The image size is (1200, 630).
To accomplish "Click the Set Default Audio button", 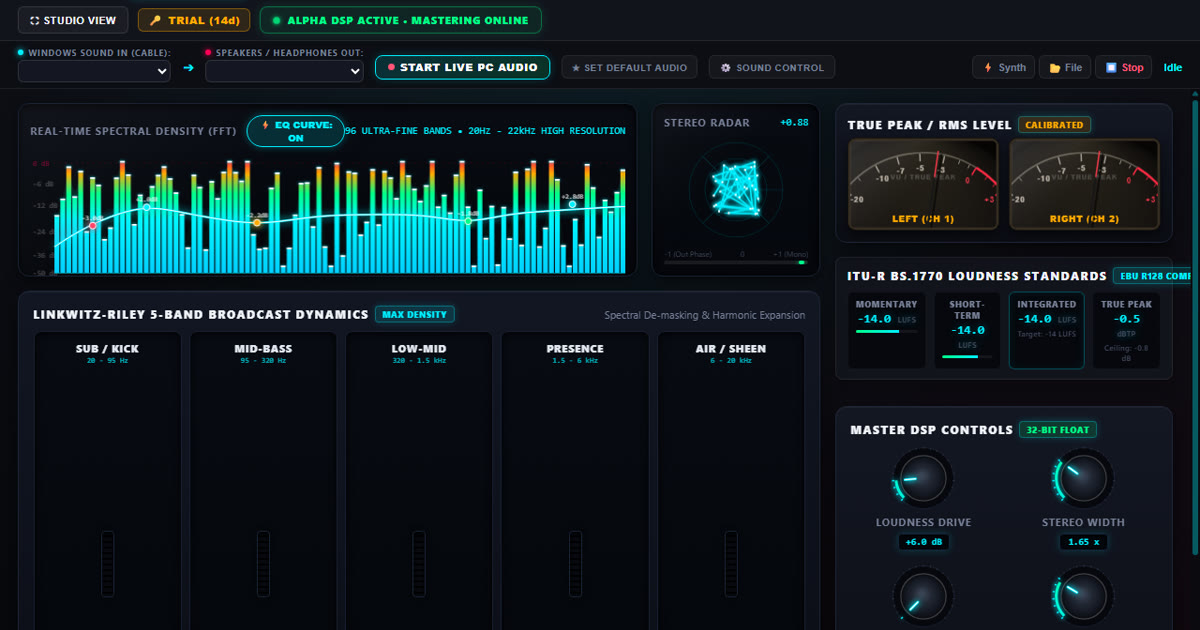I will point(629,67).
